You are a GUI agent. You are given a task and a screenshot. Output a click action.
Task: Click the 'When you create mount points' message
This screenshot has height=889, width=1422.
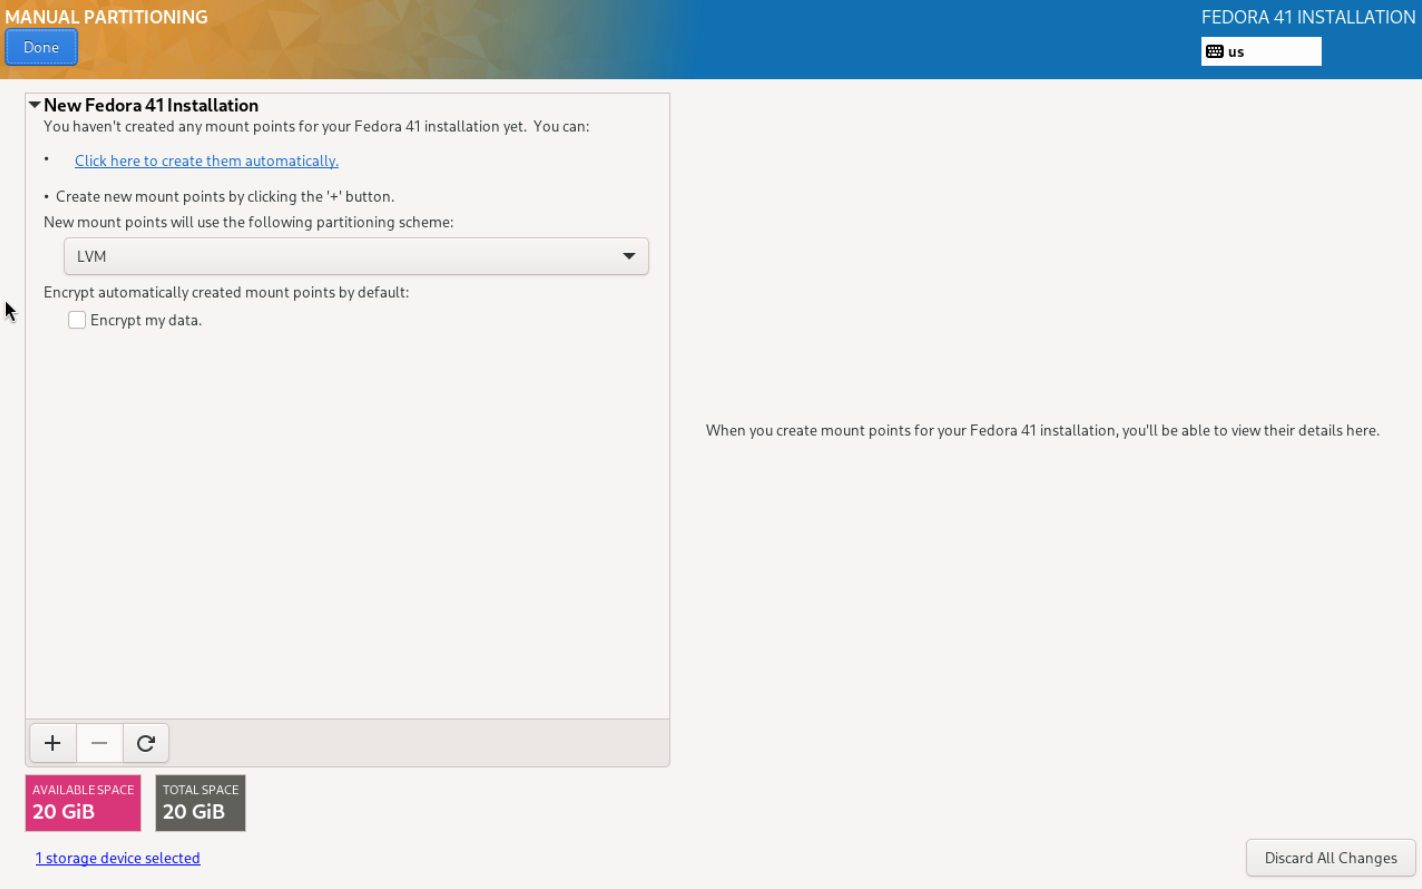point(1043,430)
